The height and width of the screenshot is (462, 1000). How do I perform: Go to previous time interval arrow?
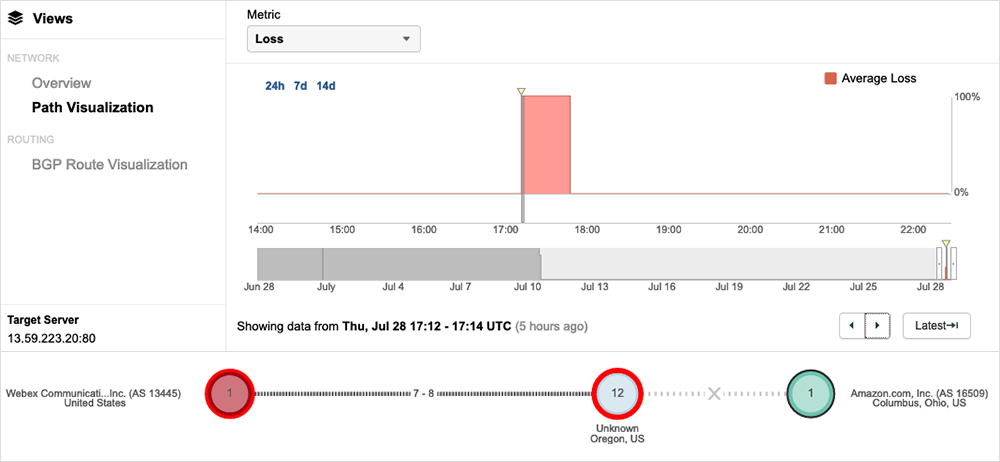pos(852,326)
